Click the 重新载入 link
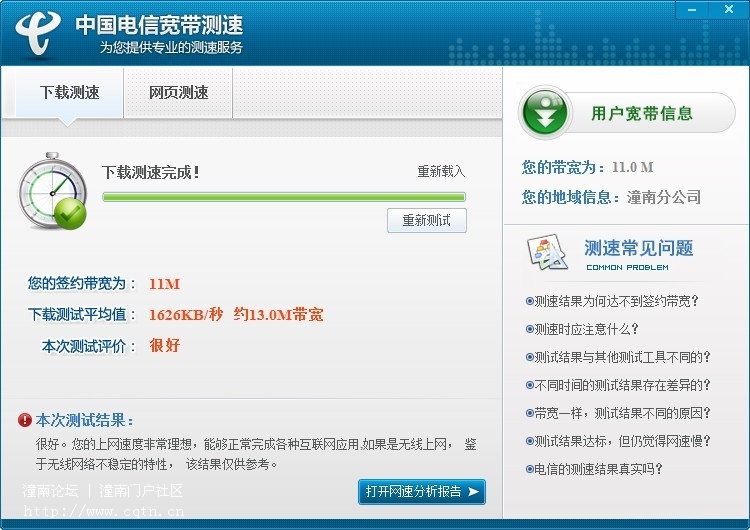The image size is (750, 530). tap(441, 171)
